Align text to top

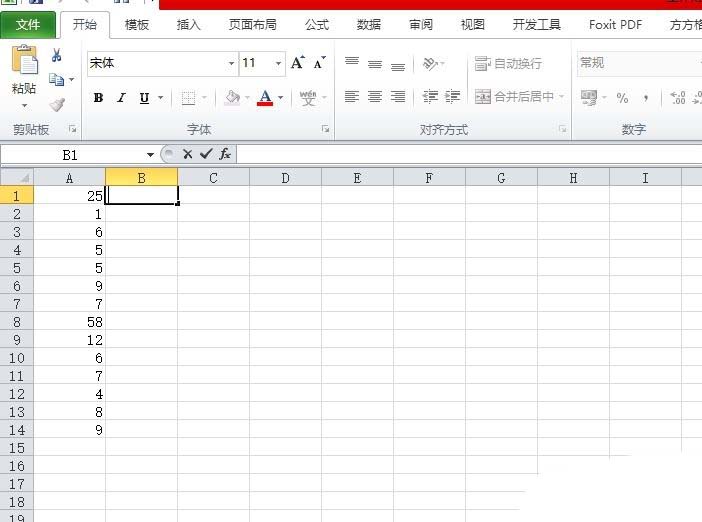[x=352, y=63]
